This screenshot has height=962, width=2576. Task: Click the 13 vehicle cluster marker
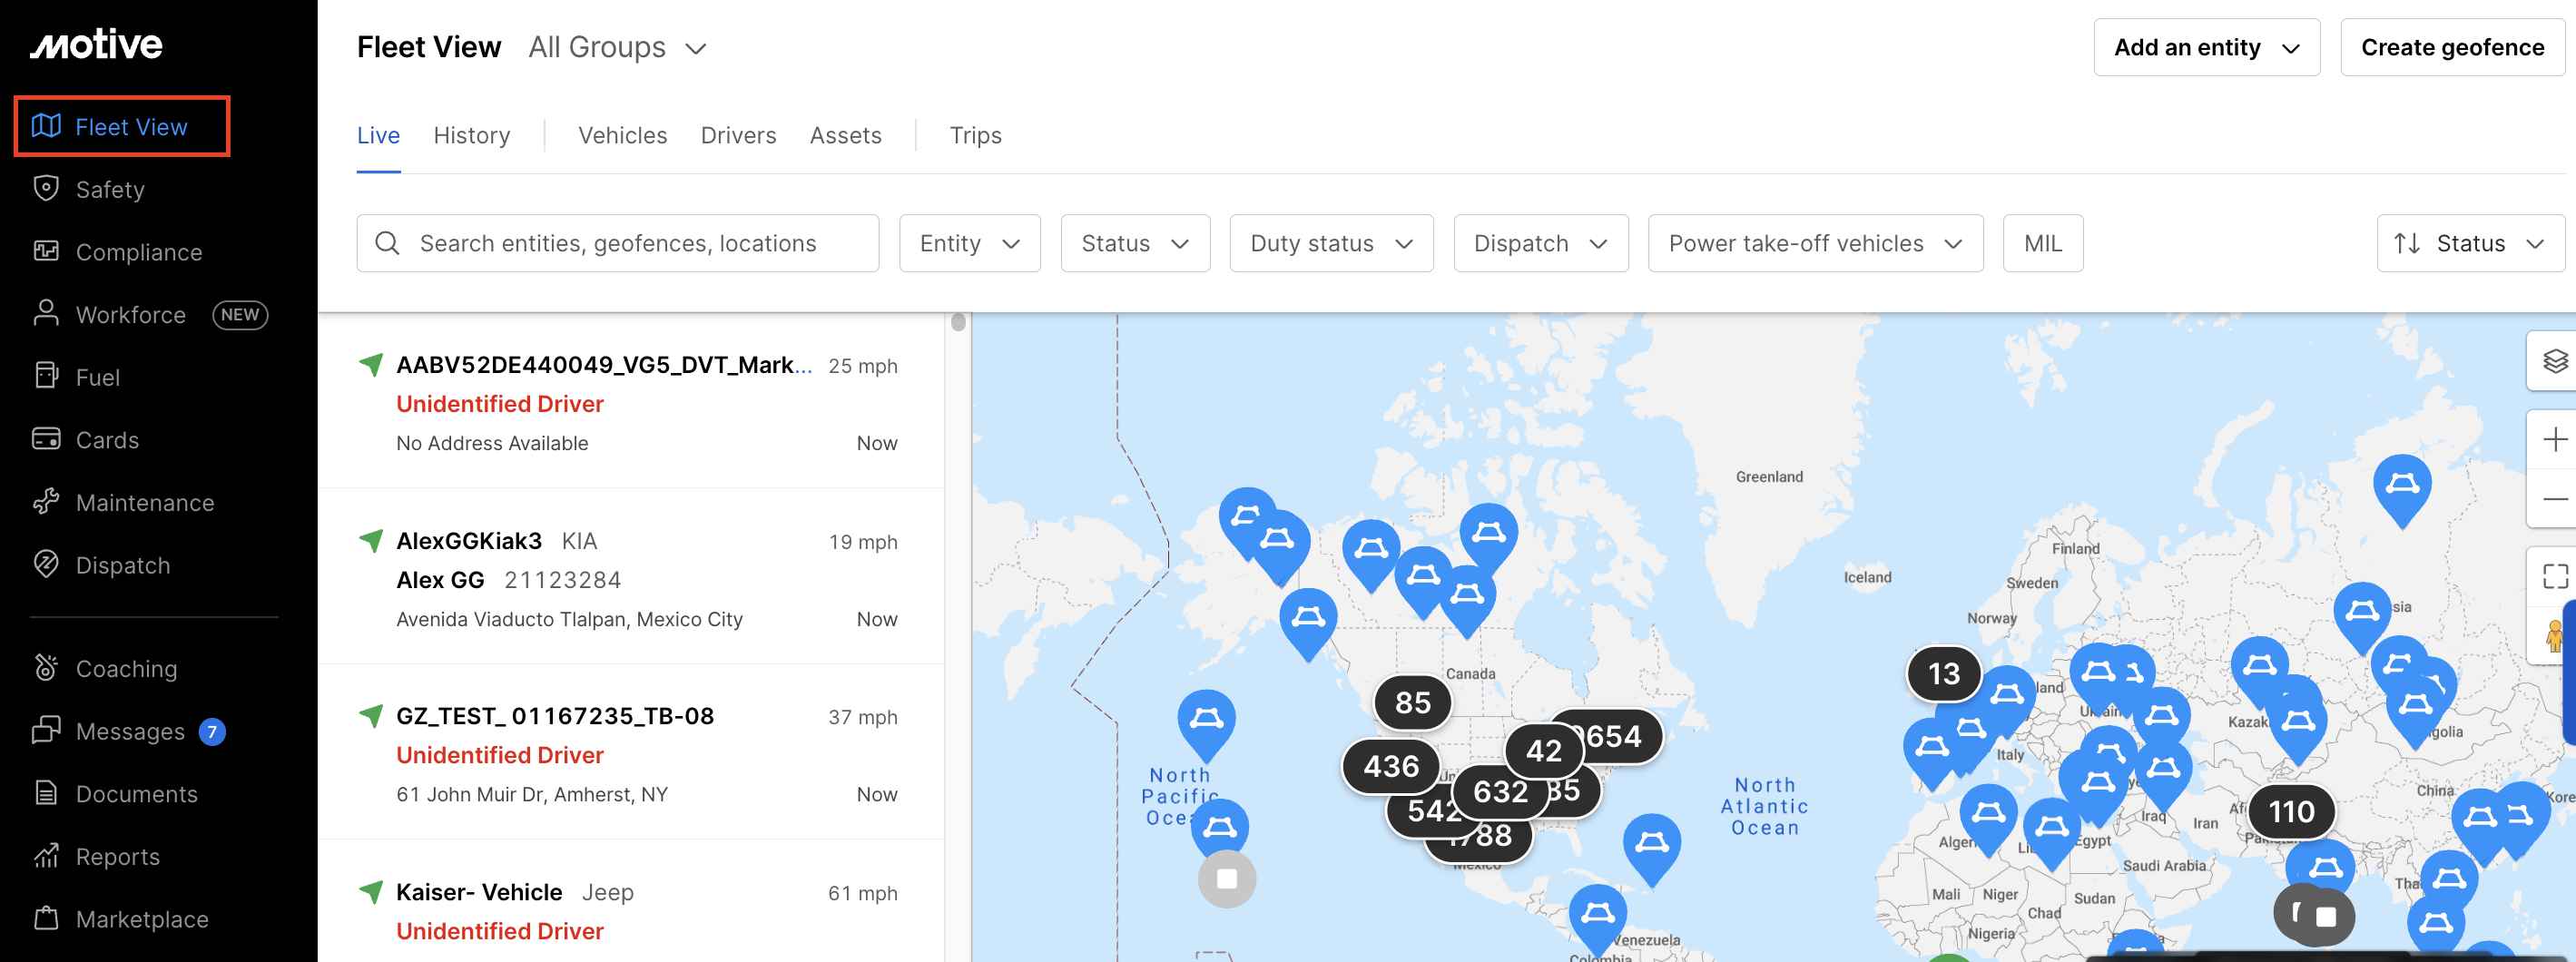click(x=1944, y=673)
